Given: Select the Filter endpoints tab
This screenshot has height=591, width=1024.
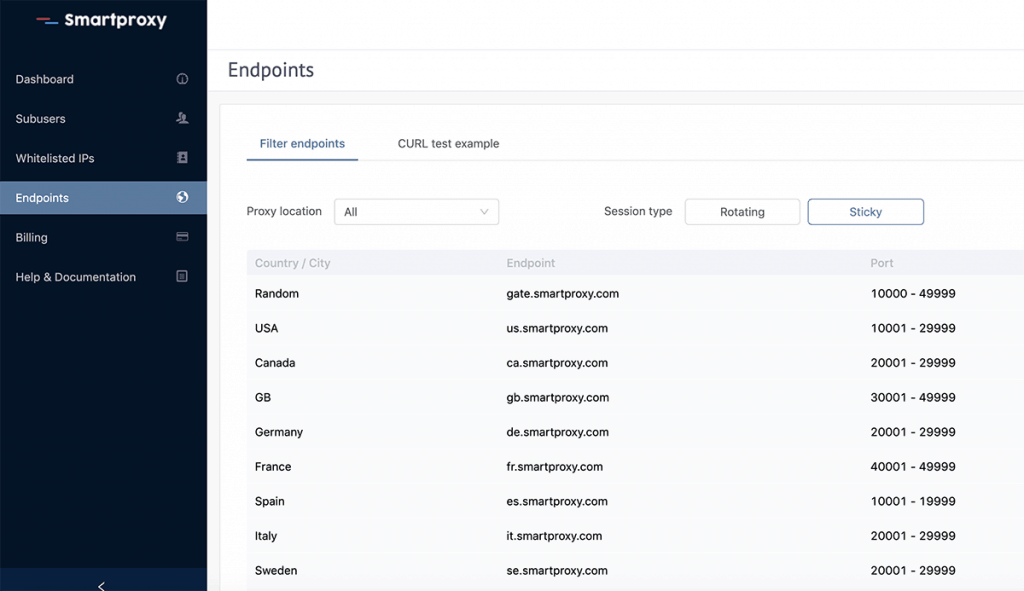Looking at the screenshot, I should (x=301, y=143).
